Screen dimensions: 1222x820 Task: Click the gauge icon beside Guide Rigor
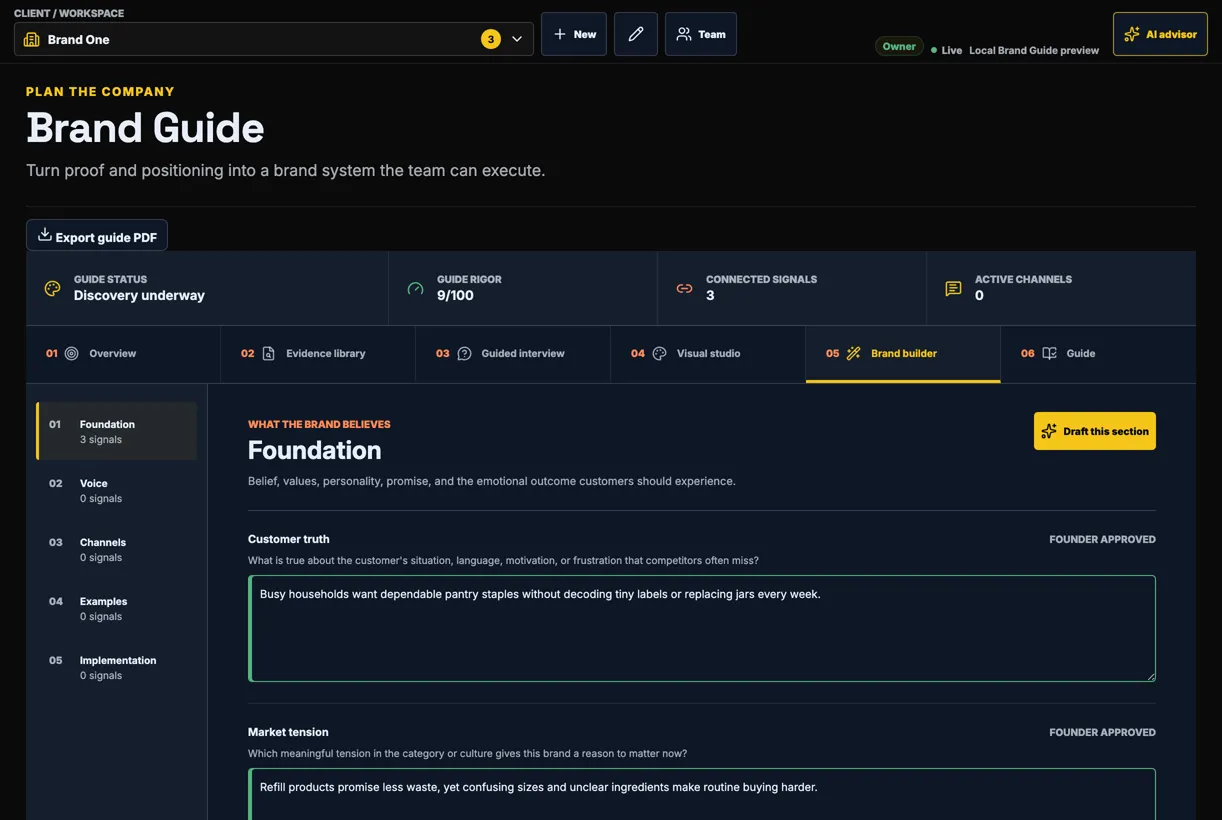click(x=416, y=288)
